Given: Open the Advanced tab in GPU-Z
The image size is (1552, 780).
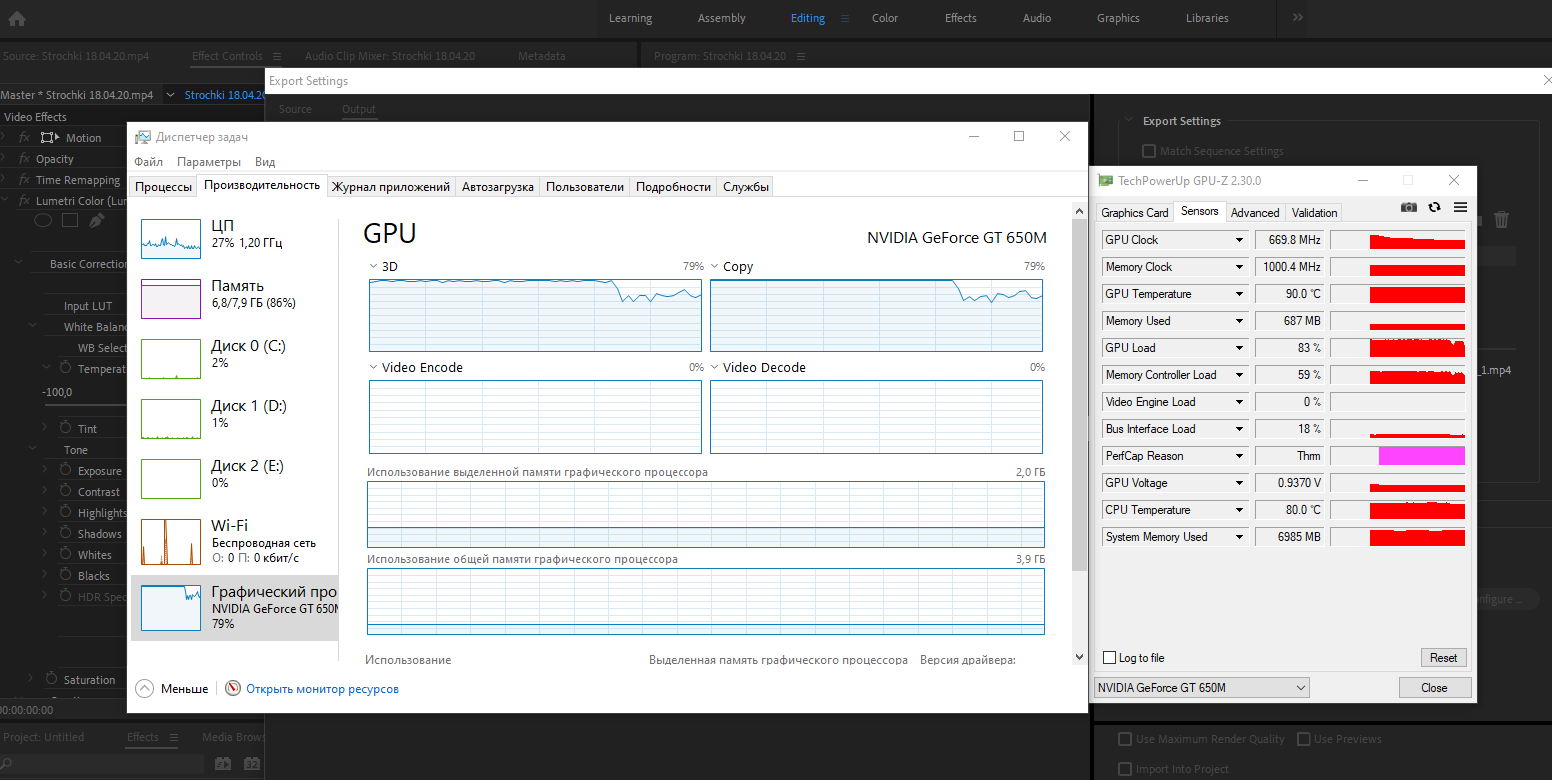Looking at the screenshot, I should [x=1254, y=213].
